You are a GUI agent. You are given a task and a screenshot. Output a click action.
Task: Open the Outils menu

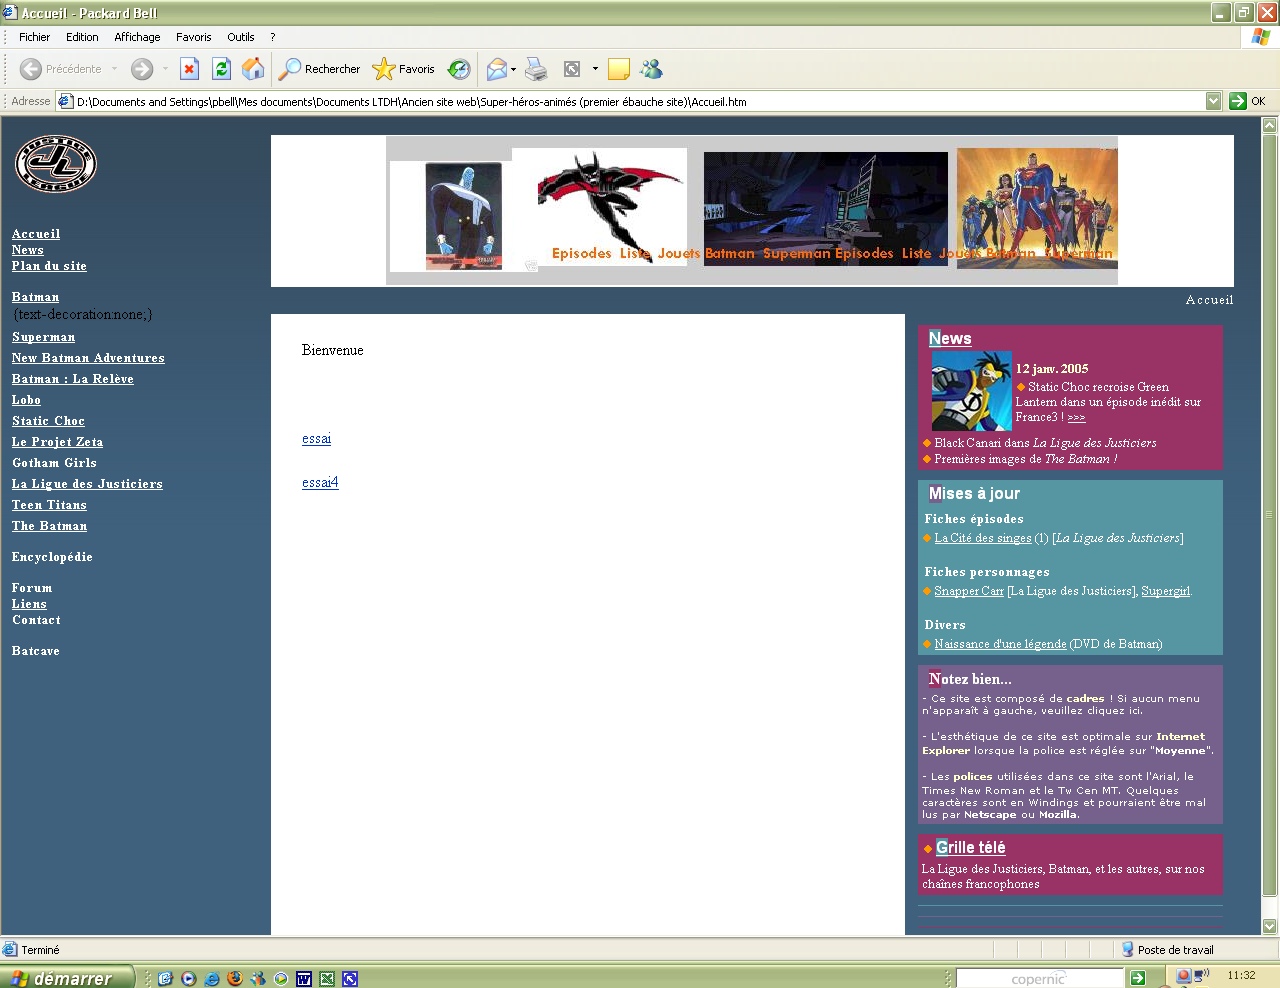[x=240, y=37]
